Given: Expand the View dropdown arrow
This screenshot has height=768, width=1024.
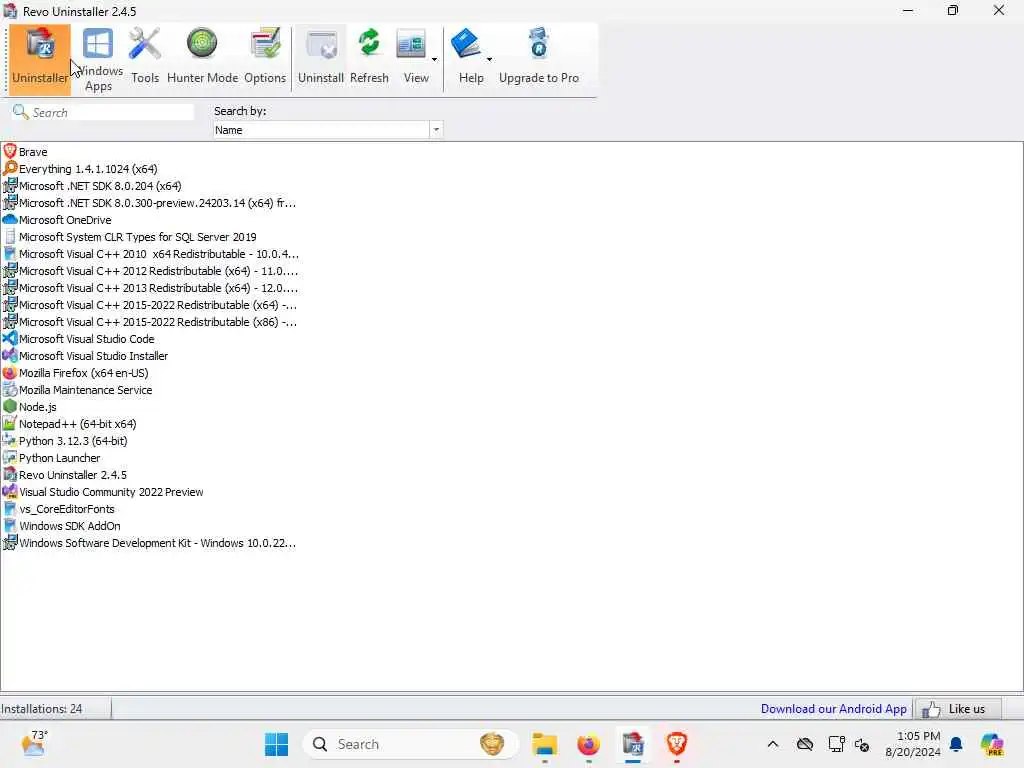Looking at the screenshot, I should tap(434, 59).
